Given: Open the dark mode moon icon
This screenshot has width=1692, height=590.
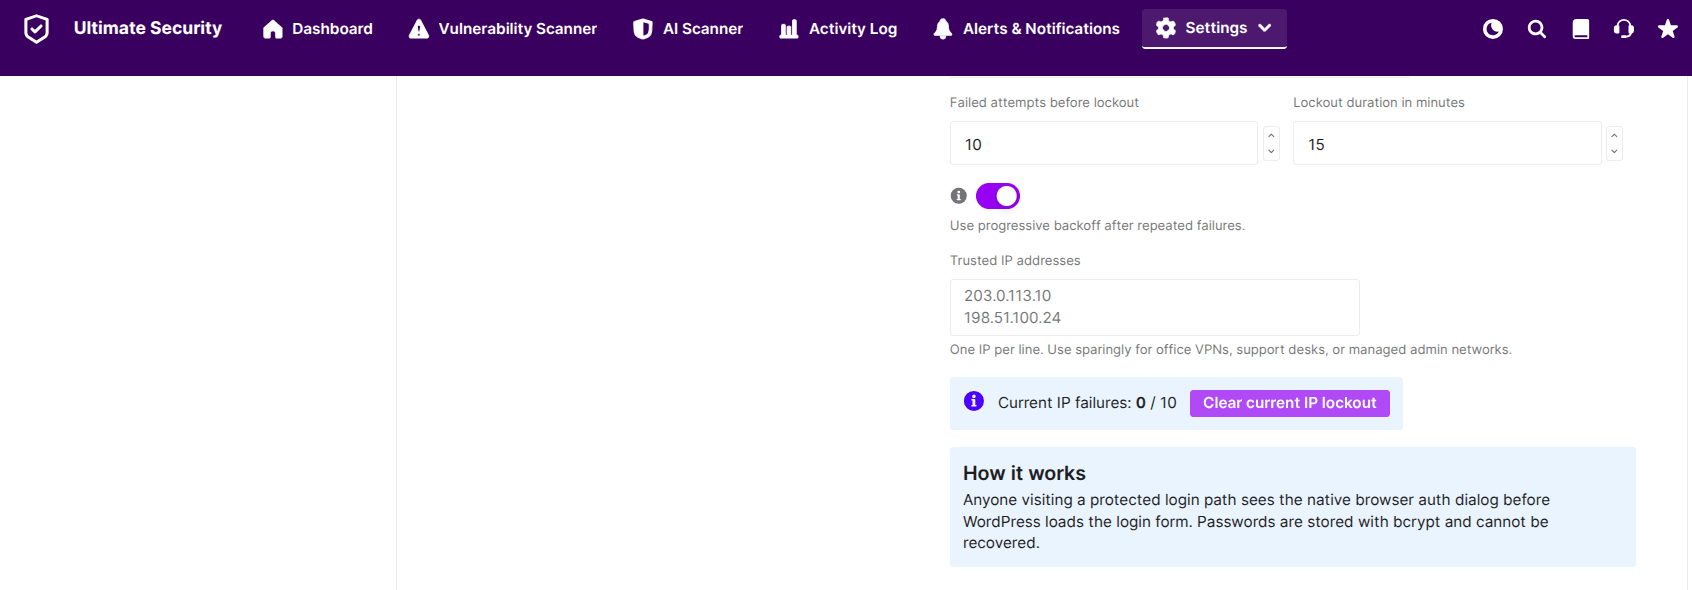Looking at the screenshot, I should tap(1493, 29).
